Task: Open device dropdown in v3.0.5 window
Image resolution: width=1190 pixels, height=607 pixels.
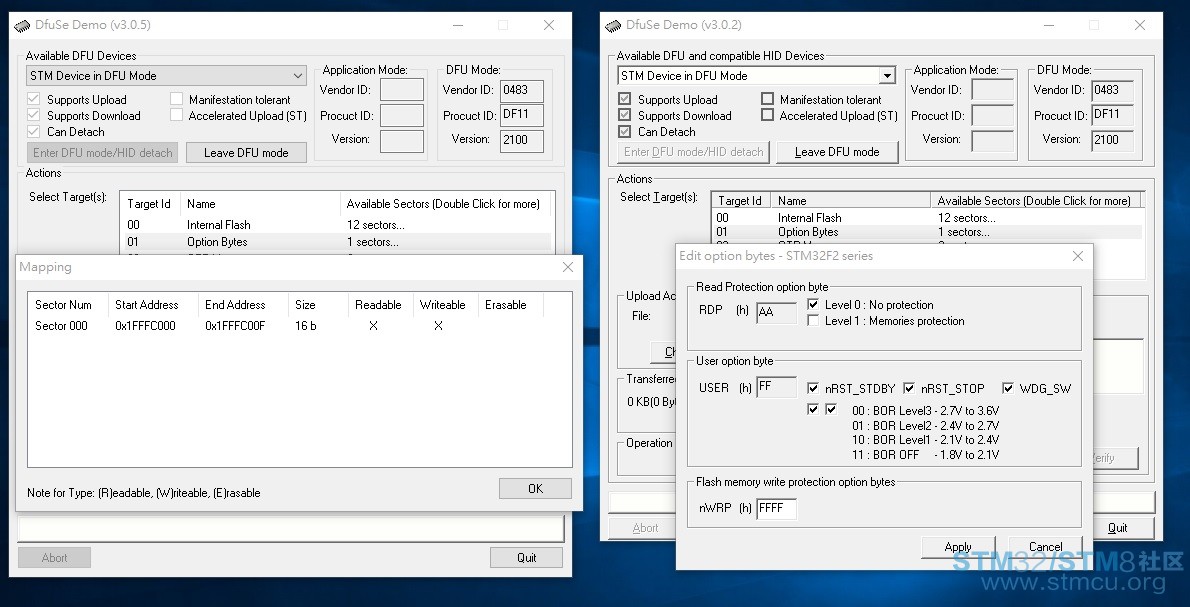Action: point(166,76)
